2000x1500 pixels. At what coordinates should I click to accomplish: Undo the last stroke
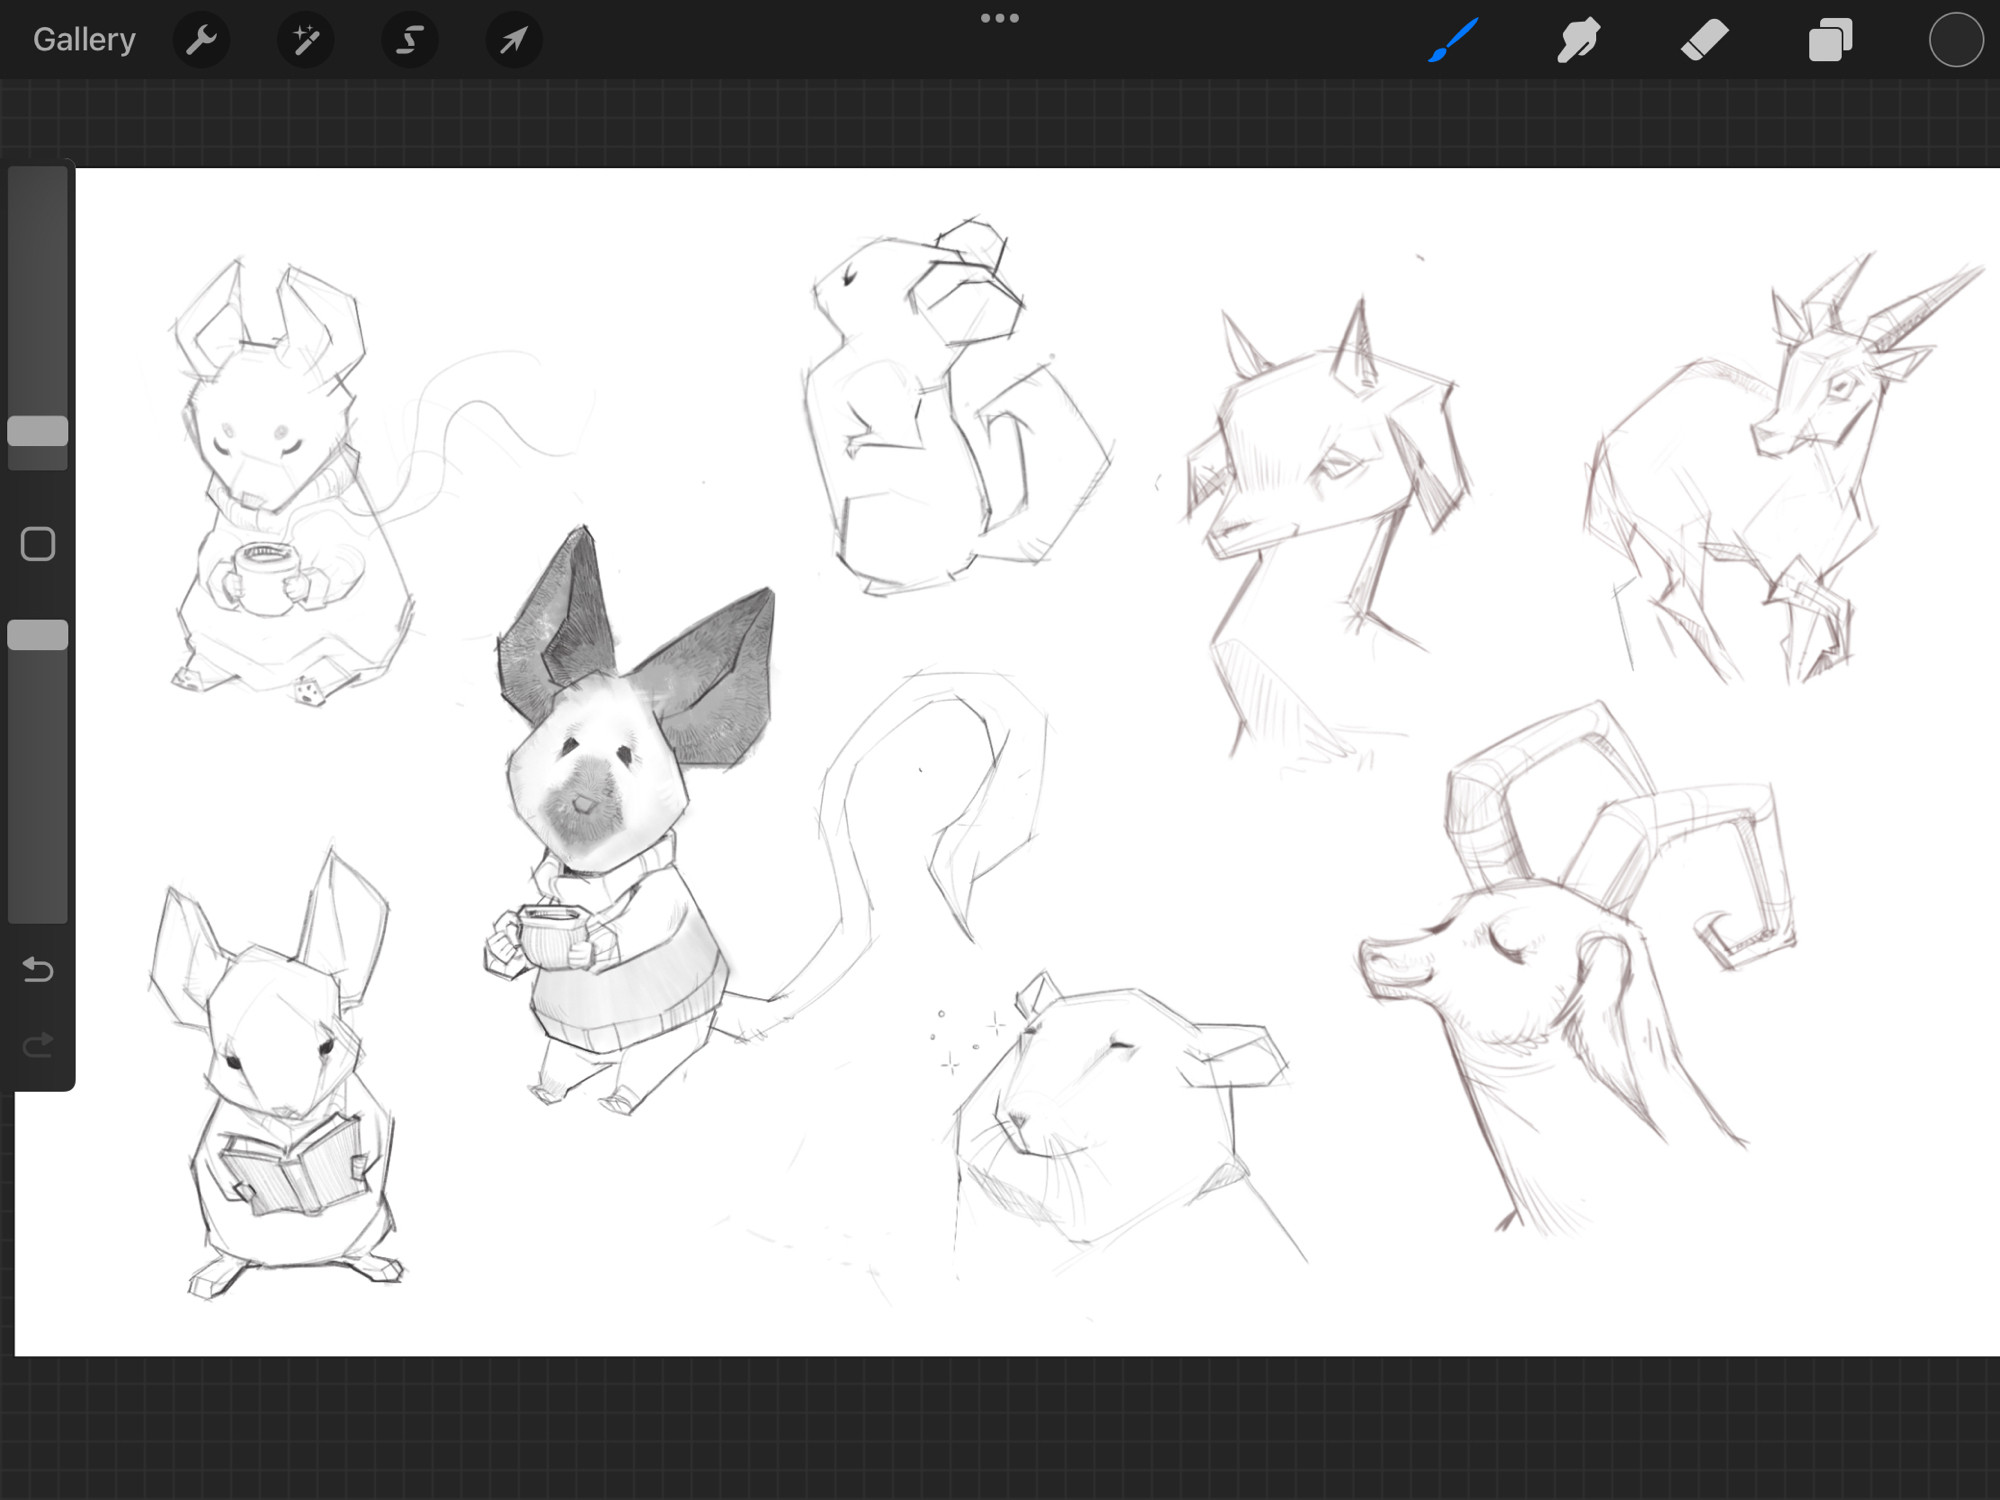38,969
